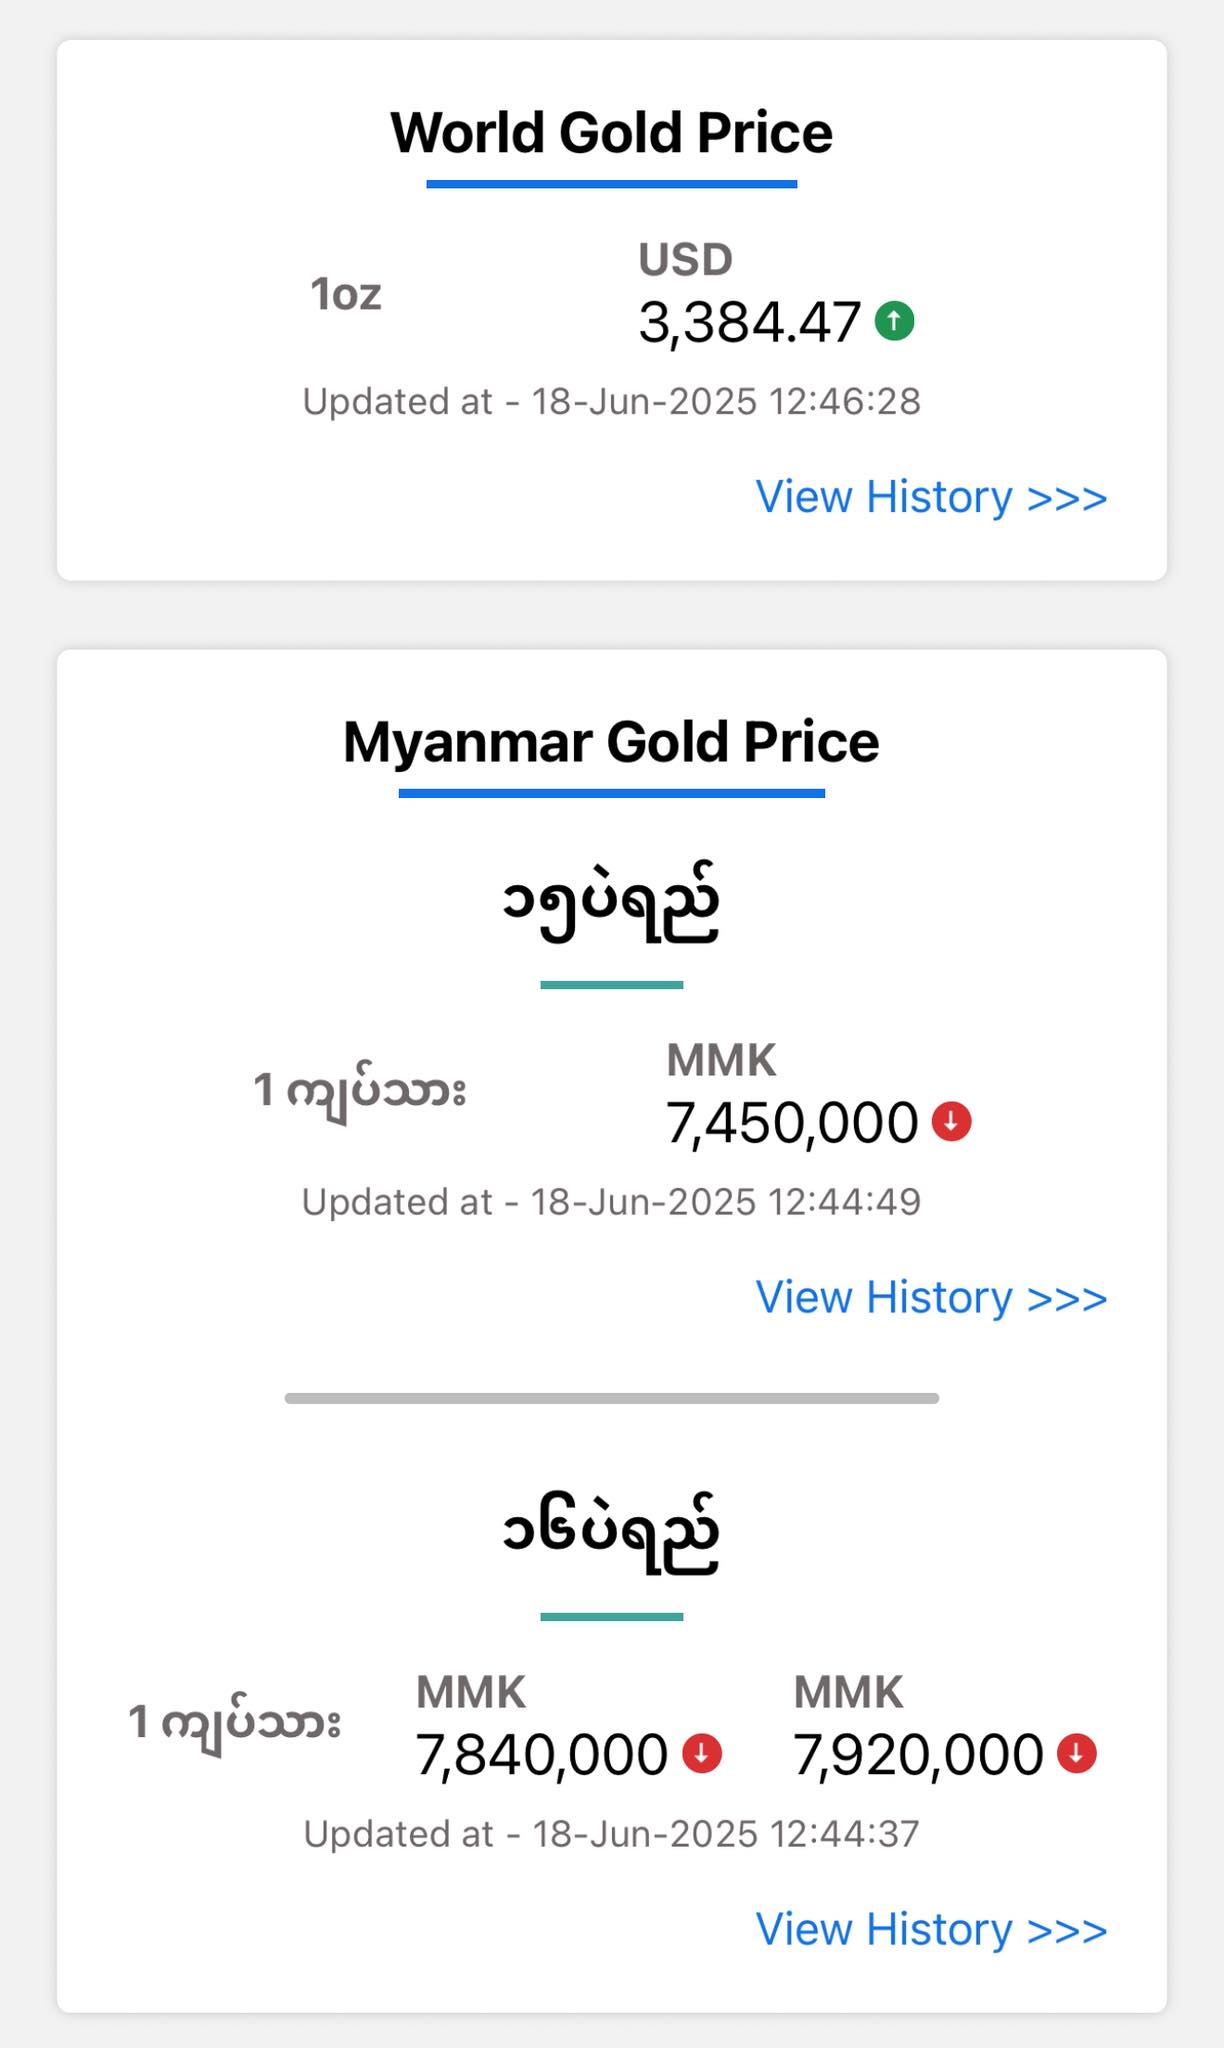Click the green up arrow beside 3,384.47

tap(894, 322)
